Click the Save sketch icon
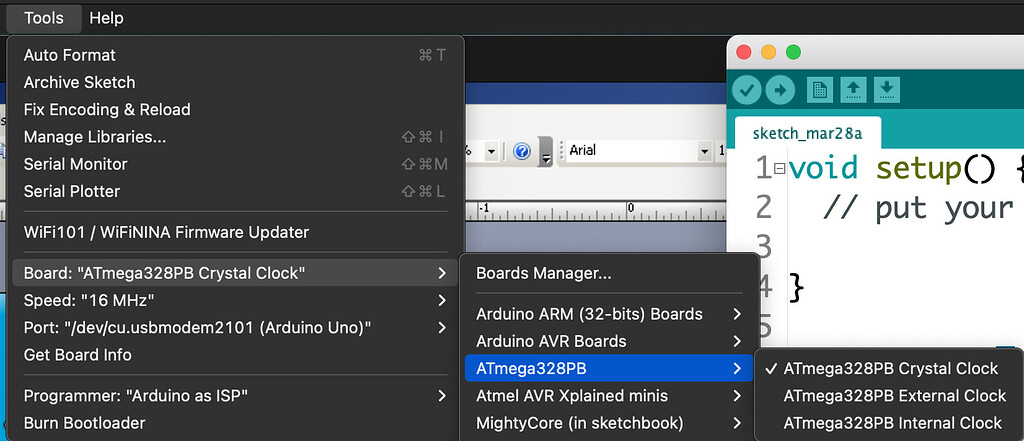This screenshot has height=441, width=1024. pyautogui.click(x=886, y=90)
